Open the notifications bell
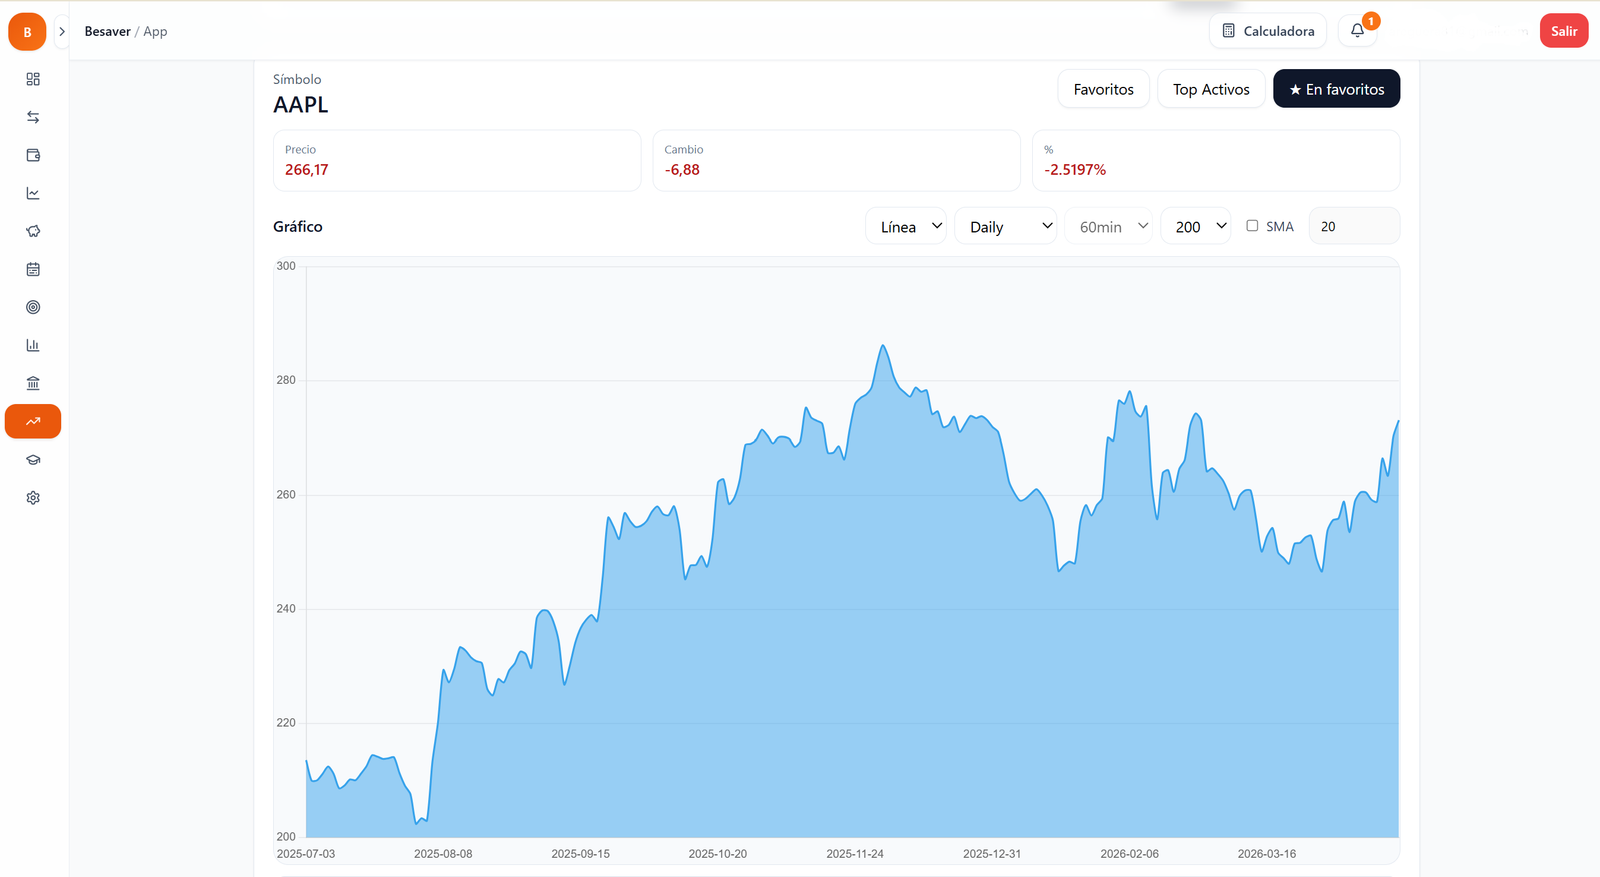The height and width of the screenshot is (877, 1600). (1357, 31)
